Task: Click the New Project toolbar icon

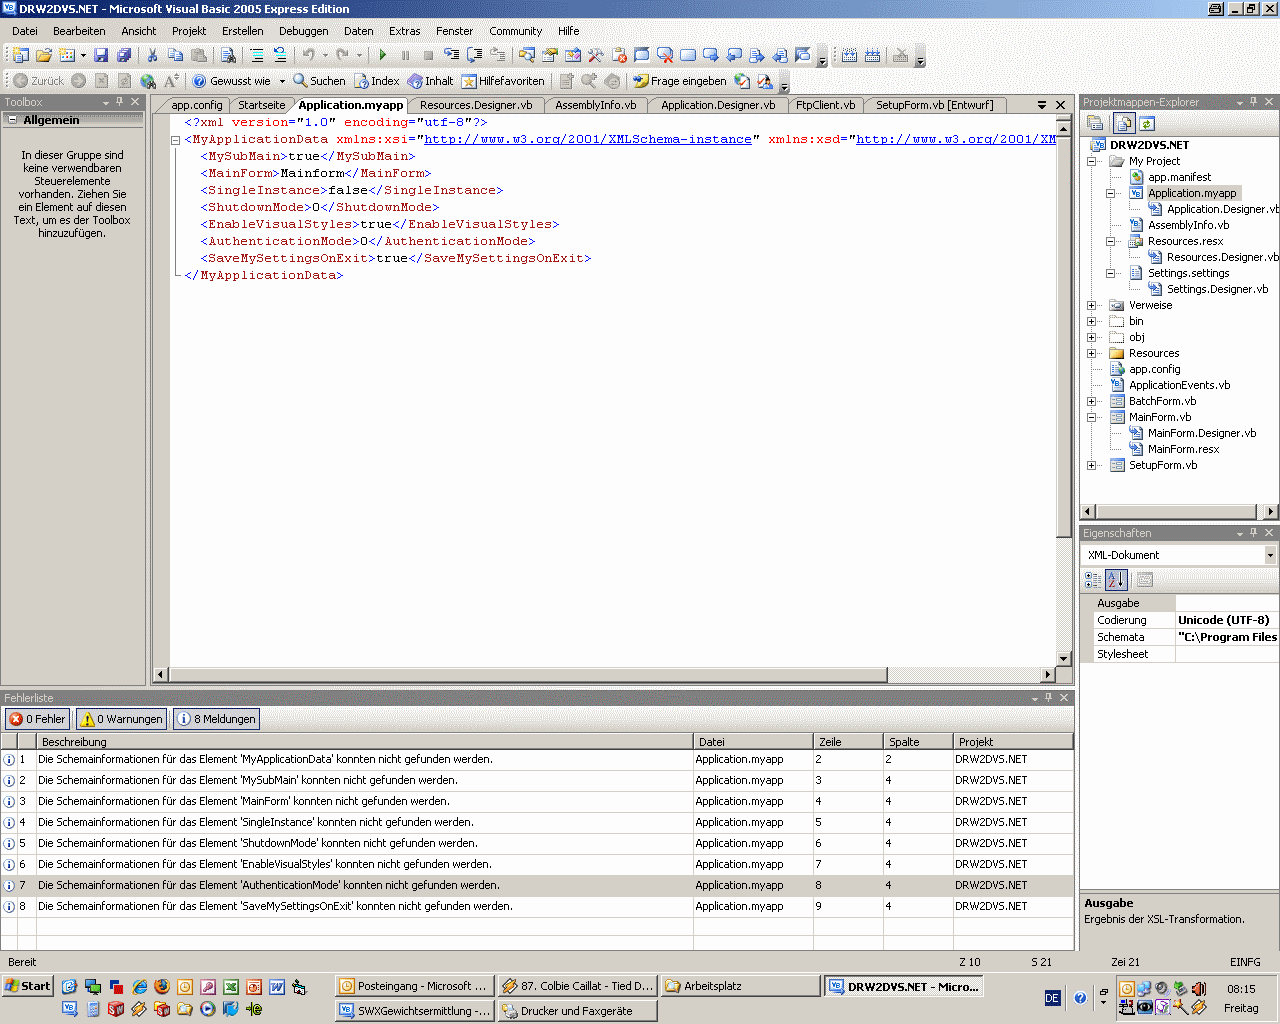Action: coord(21,56)
